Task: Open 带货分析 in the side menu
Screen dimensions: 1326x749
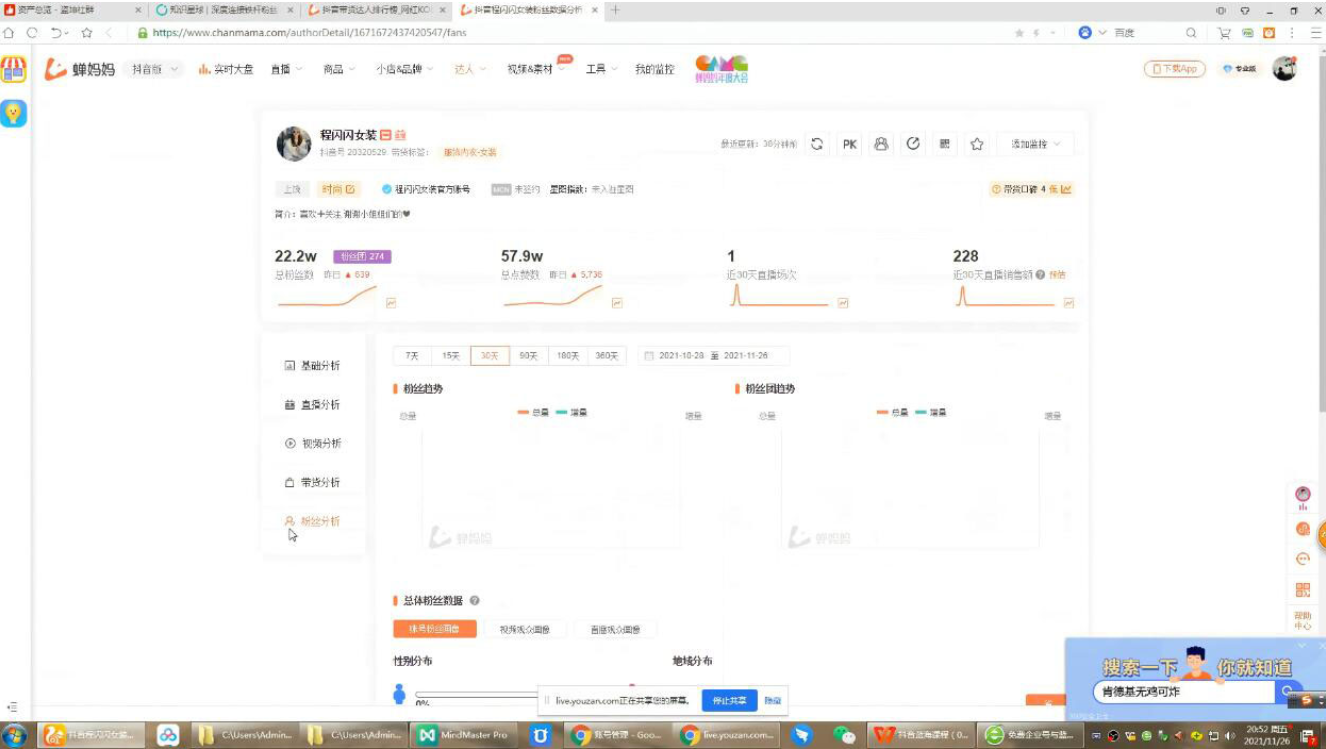Action: 312,483
